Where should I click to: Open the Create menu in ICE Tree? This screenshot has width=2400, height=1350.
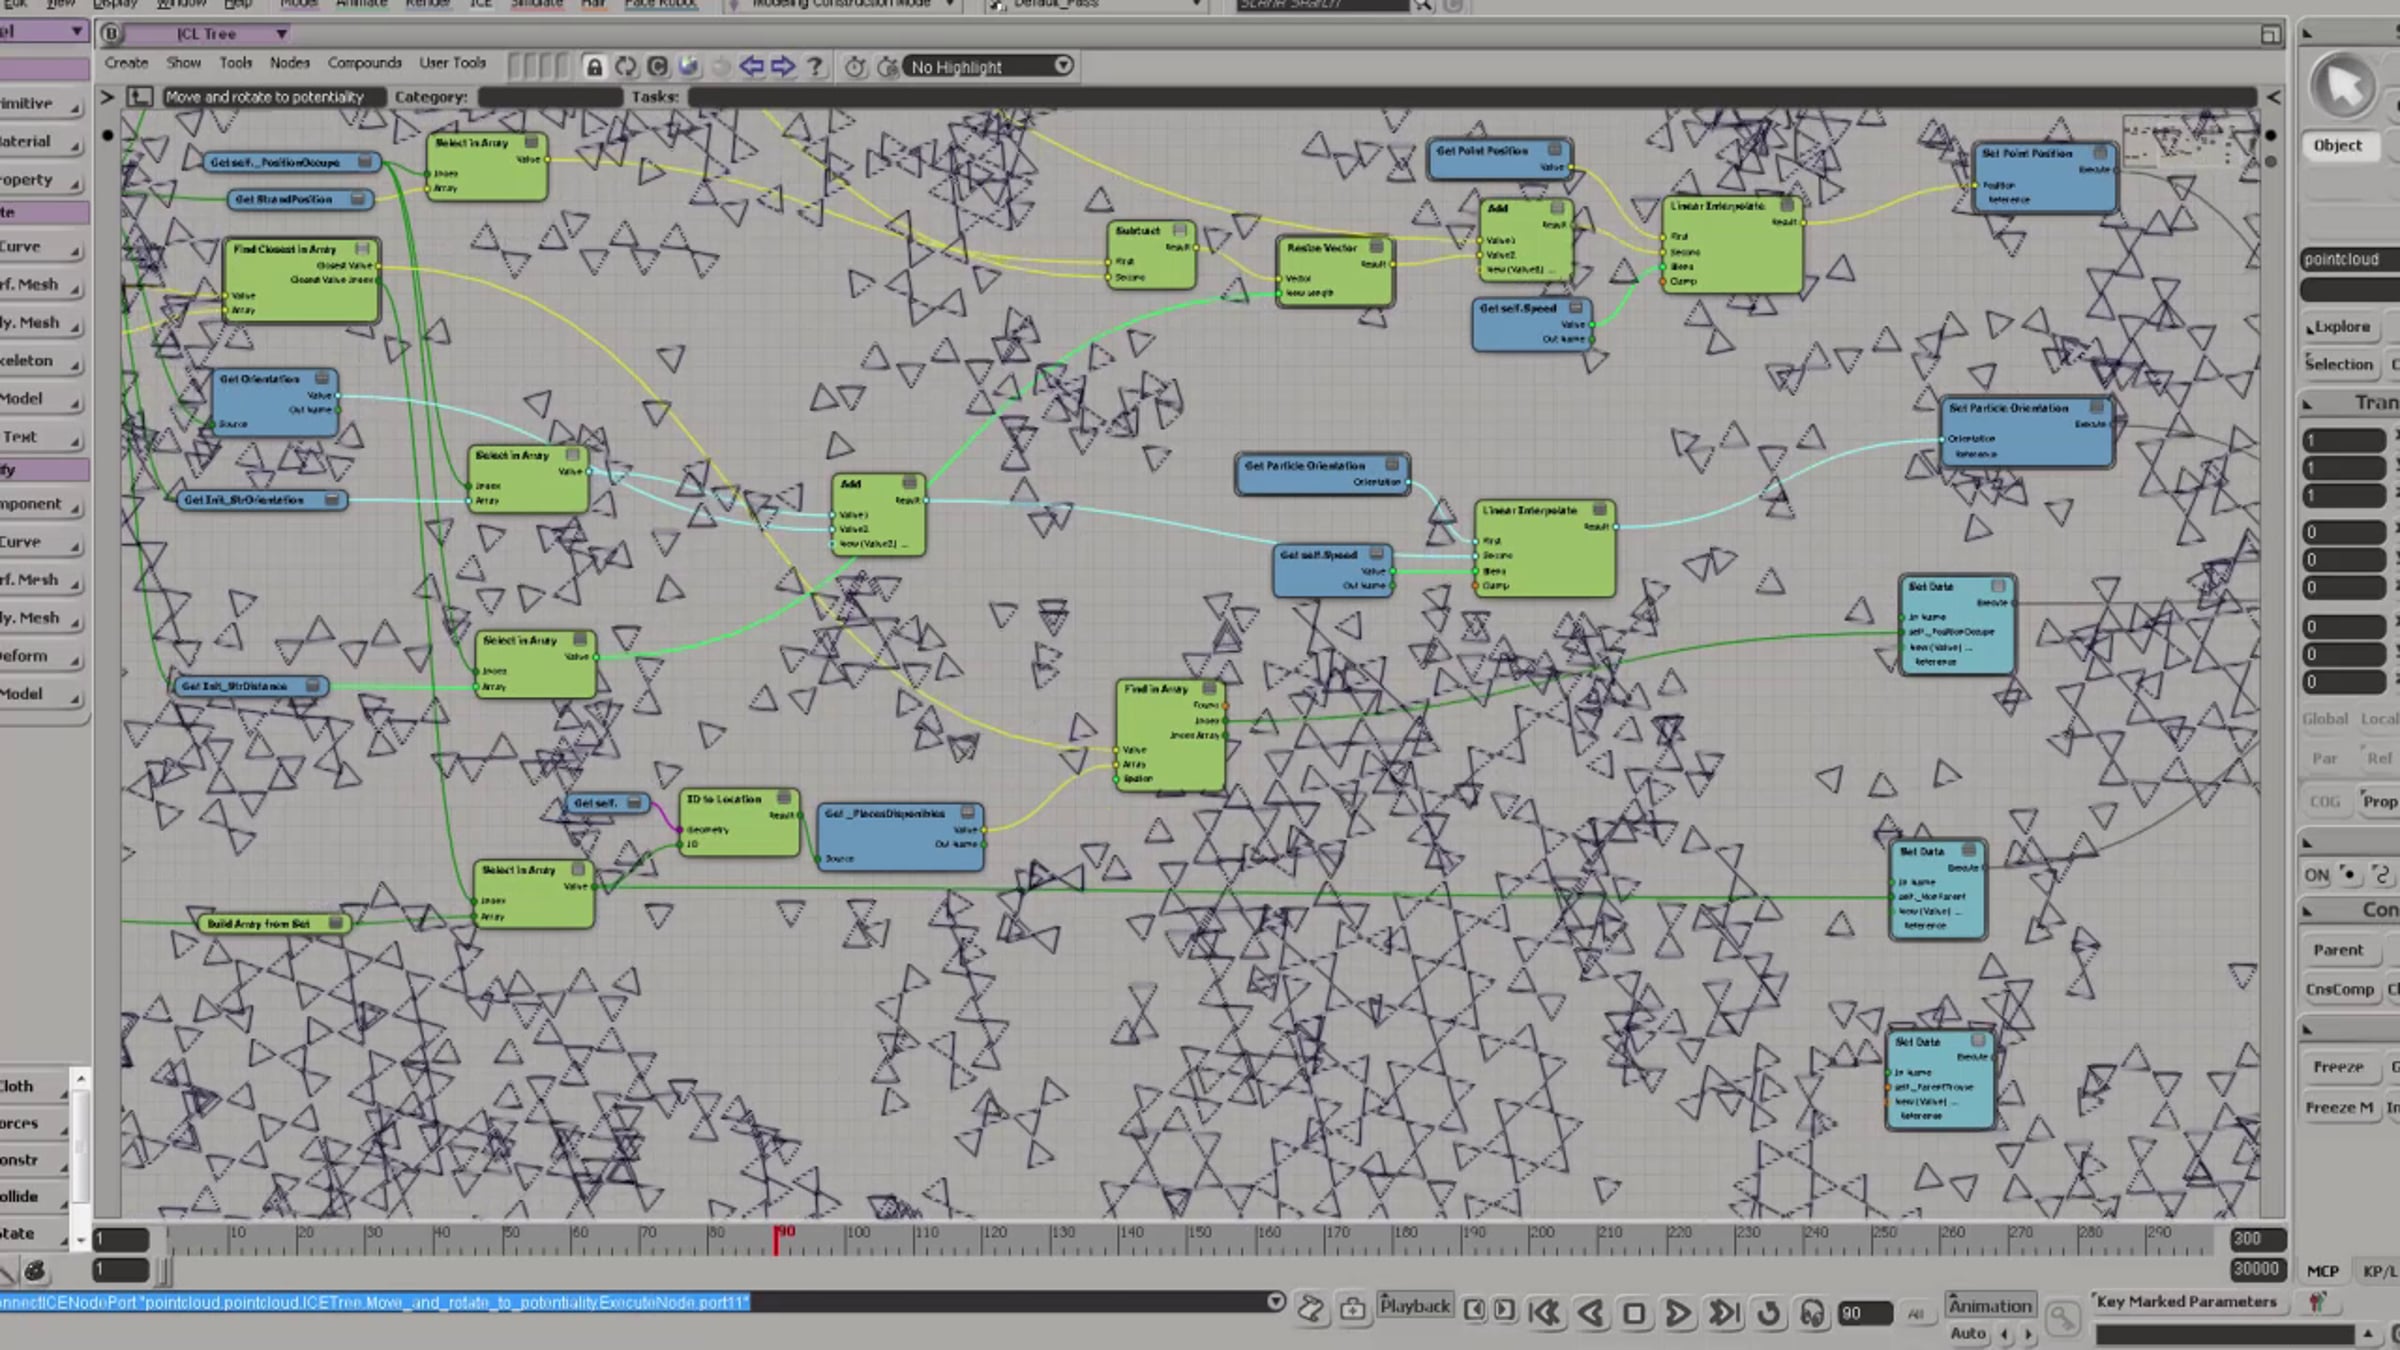tap(127, 63)
